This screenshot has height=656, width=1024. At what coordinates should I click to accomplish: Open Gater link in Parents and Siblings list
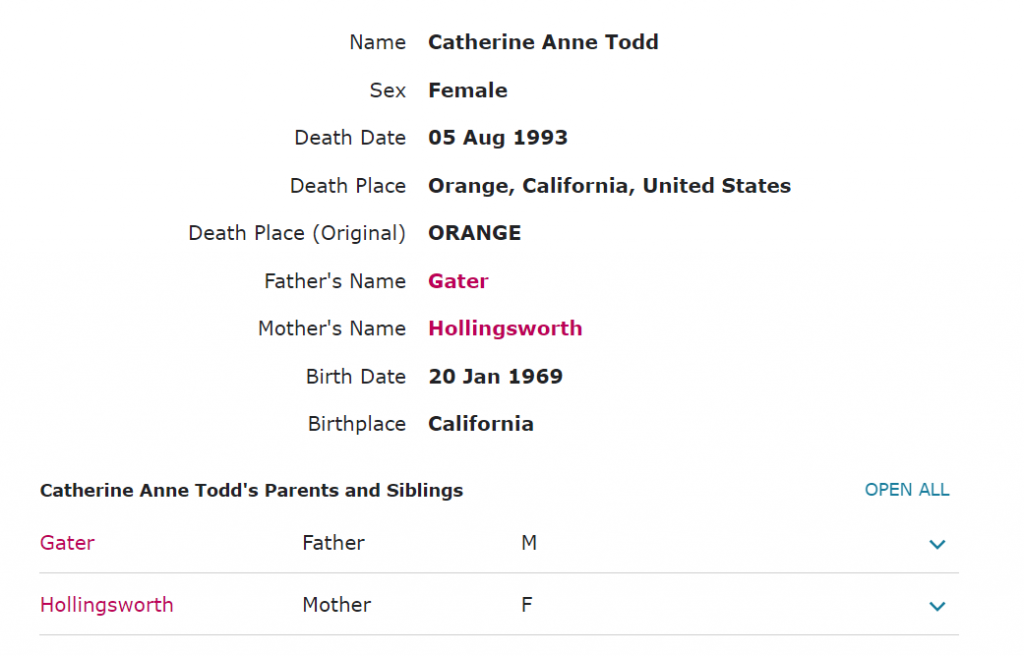point(67,543)
